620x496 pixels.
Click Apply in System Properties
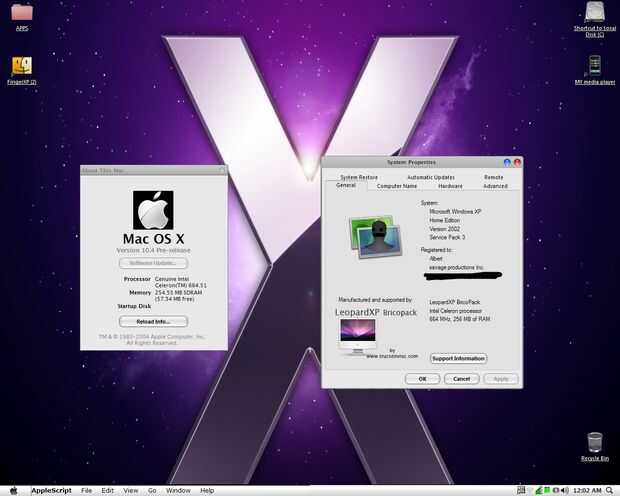(x=501, y=379)
